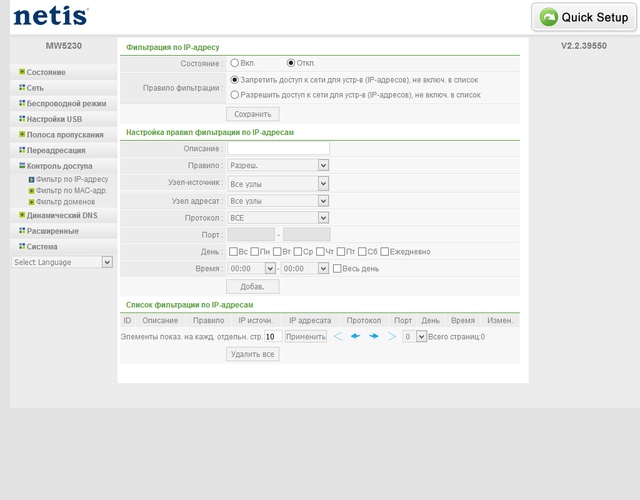The height and width of the screenshot is (500, 640).
Task: Click the Добав. button
Action: 253,287
